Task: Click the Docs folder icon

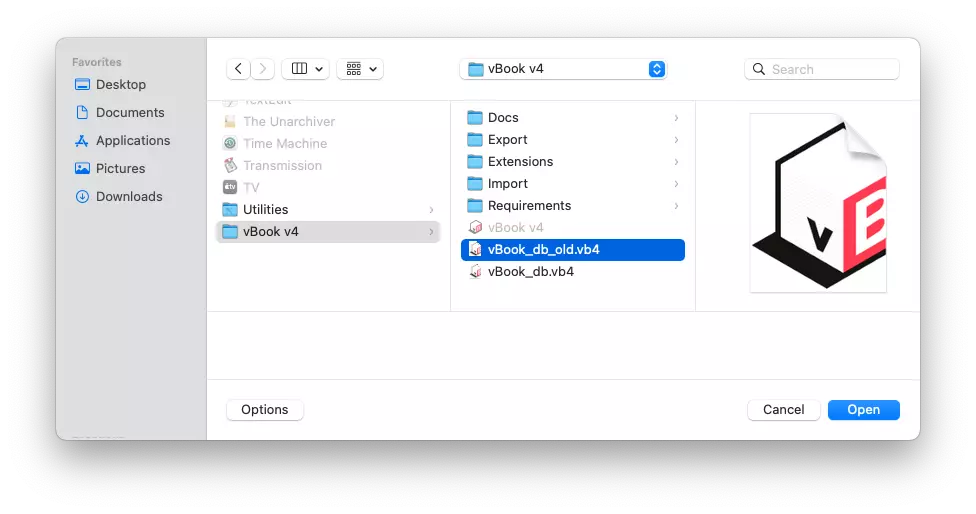Action: coord(475,118)
